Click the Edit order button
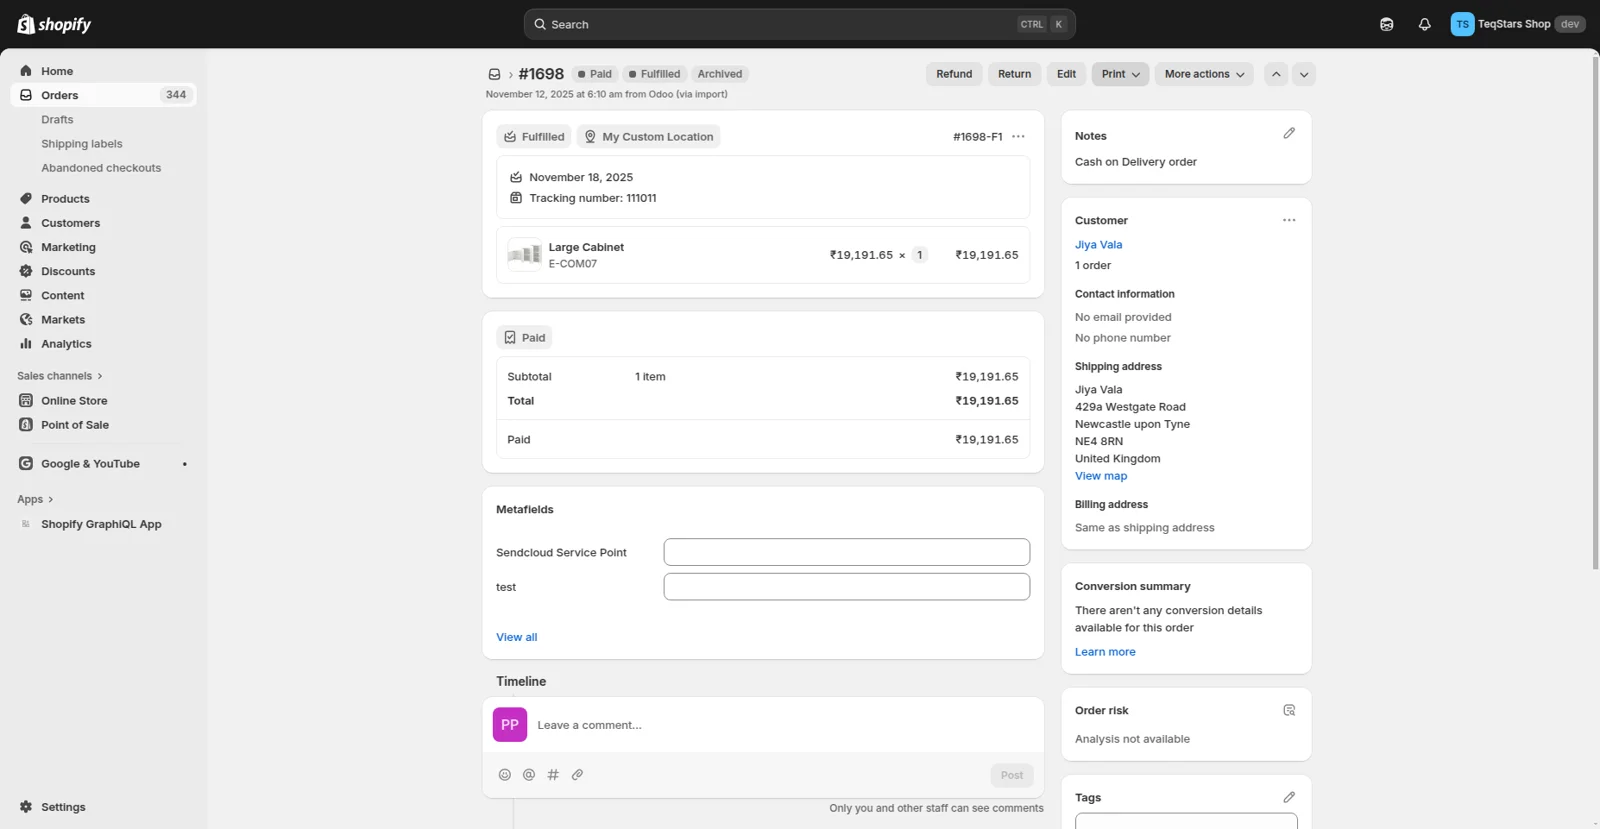This screenshot has width=1600, height=829. [1066, 74]
